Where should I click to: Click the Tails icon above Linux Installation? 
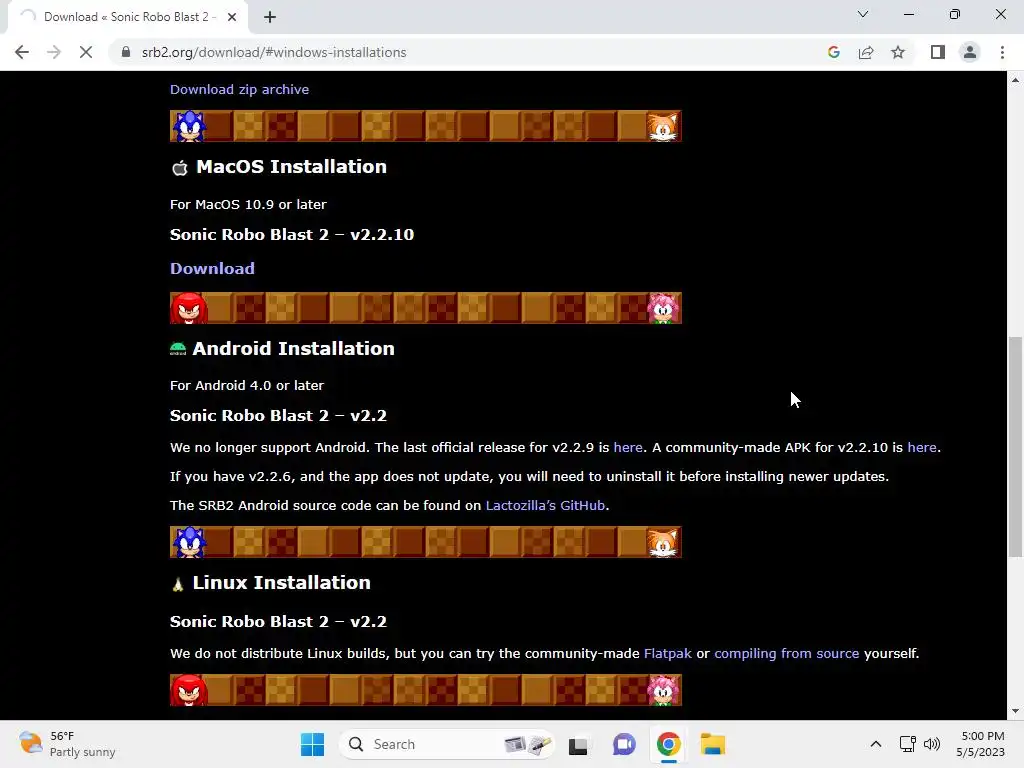663,542
